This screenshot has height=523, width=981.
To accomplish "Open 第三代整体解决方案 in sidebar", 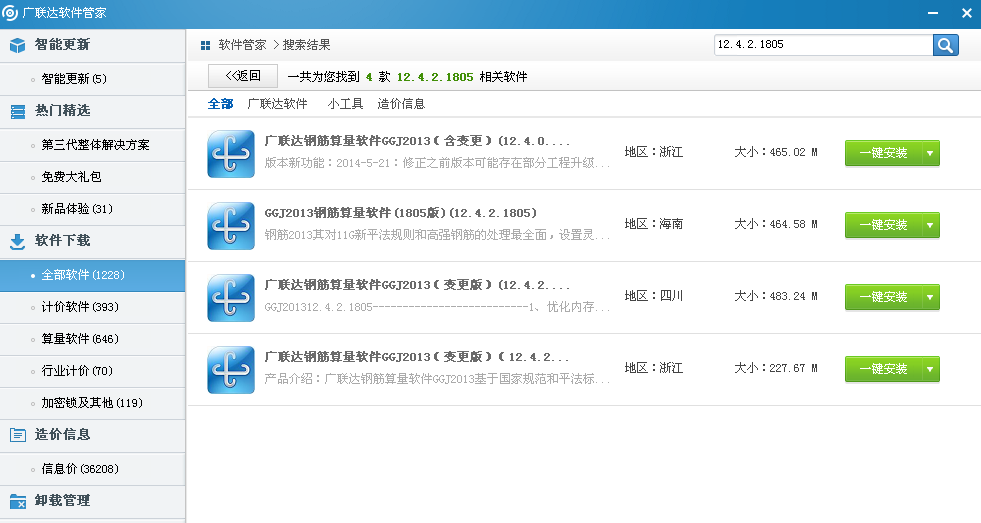I will [93, 145].
